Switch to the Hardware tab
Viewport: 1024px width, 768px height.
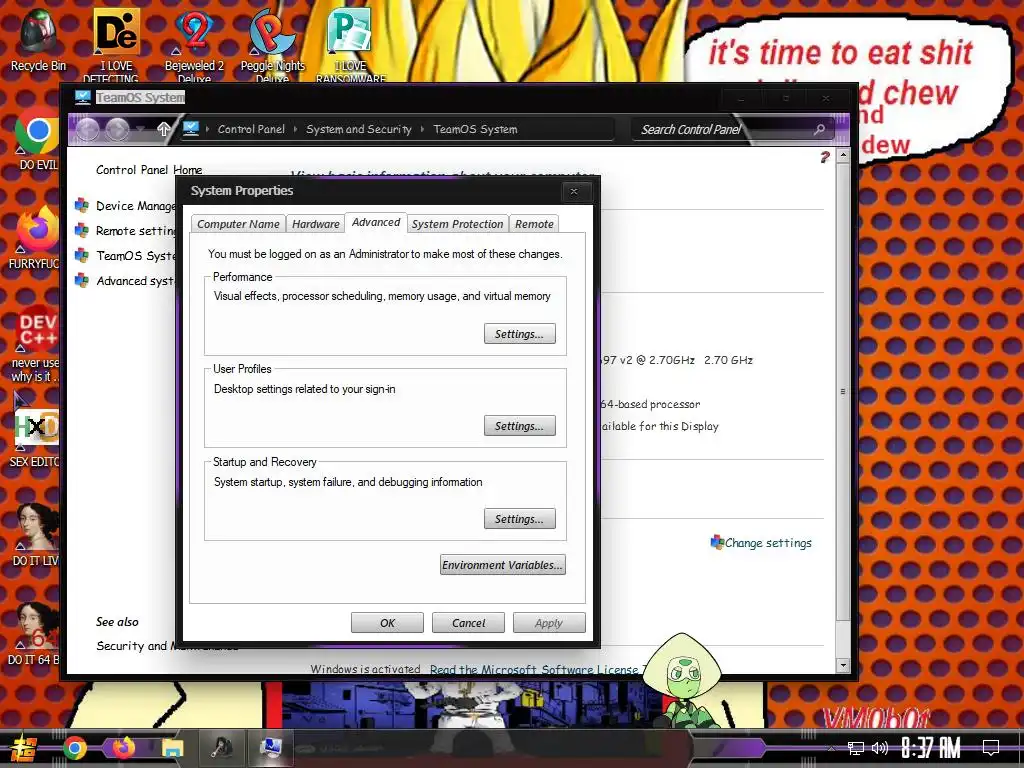tap(315, 224)
